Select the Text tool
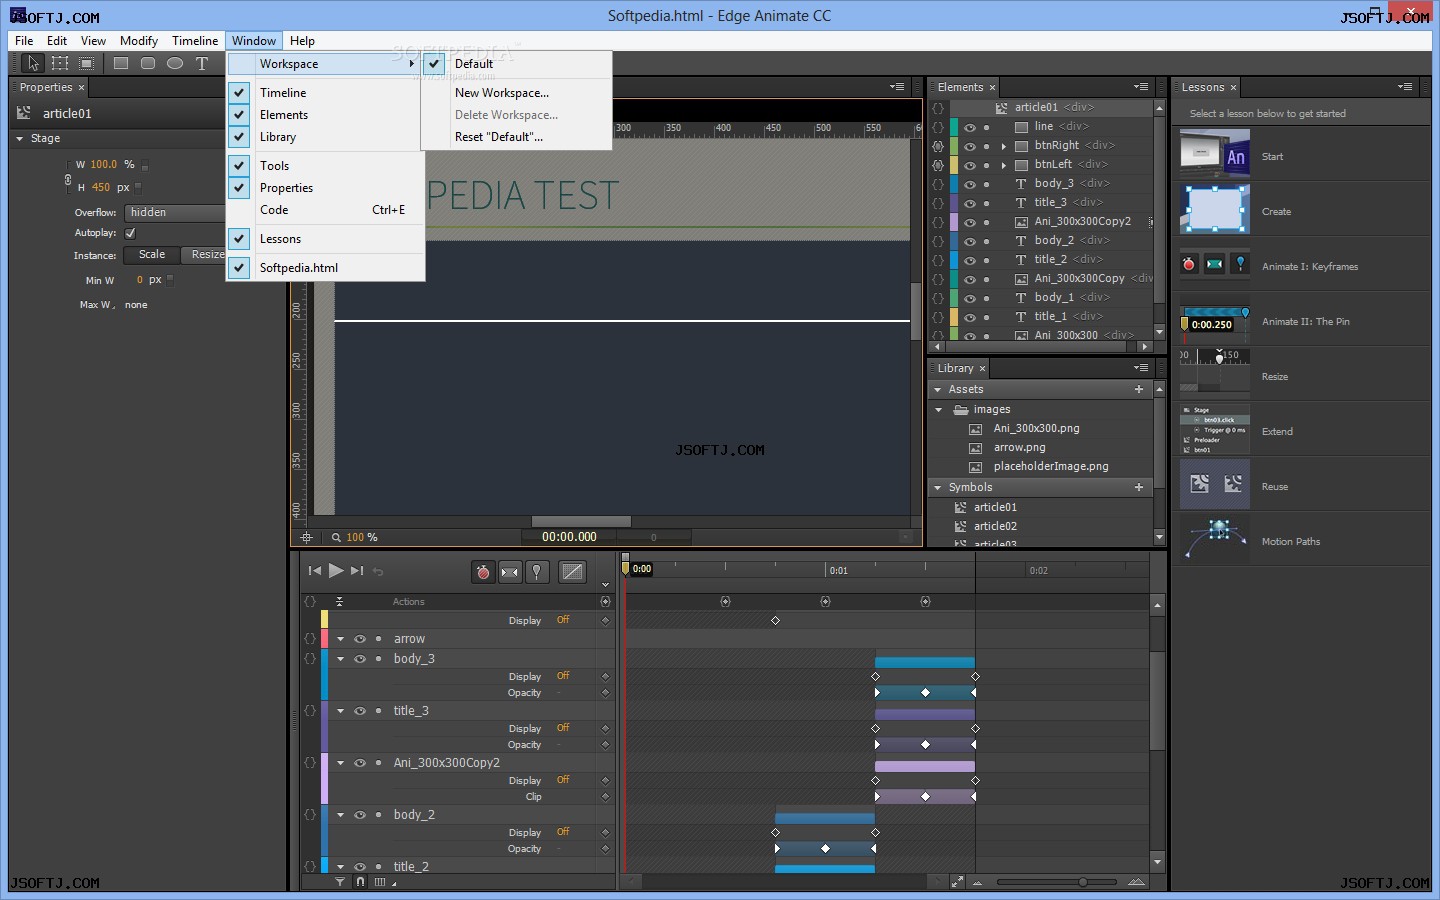This screenshot has height=900, width=1440. coord(202,63)
